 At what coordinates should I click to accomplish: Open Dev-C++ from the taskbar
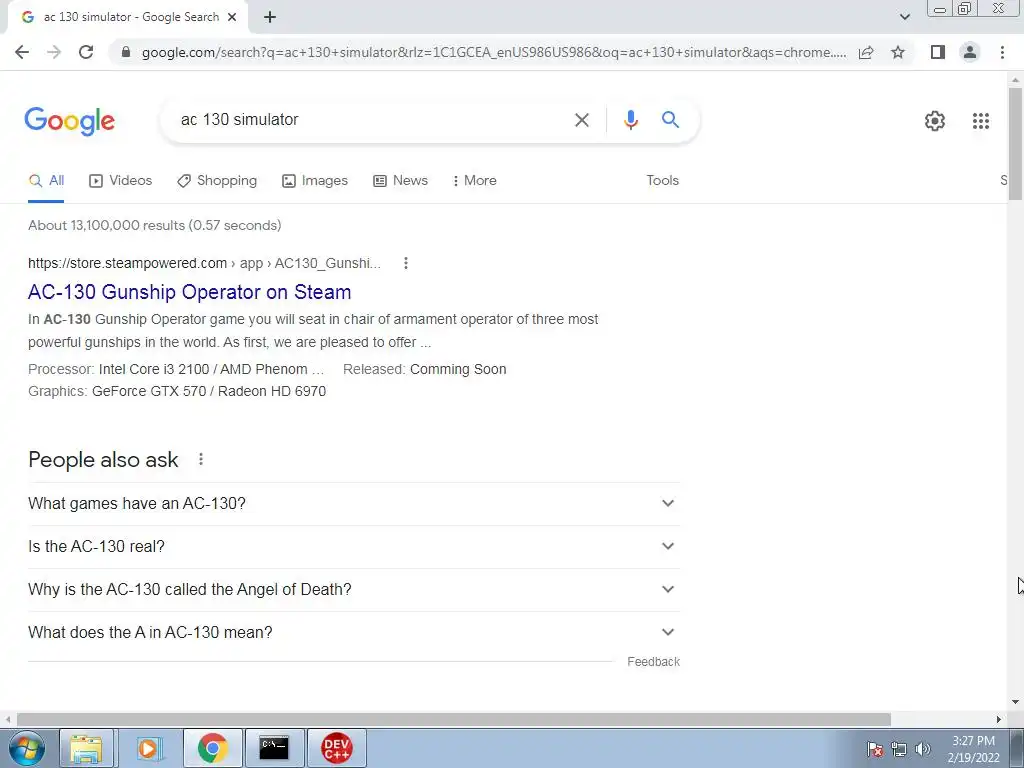click(x=336, y=748)
